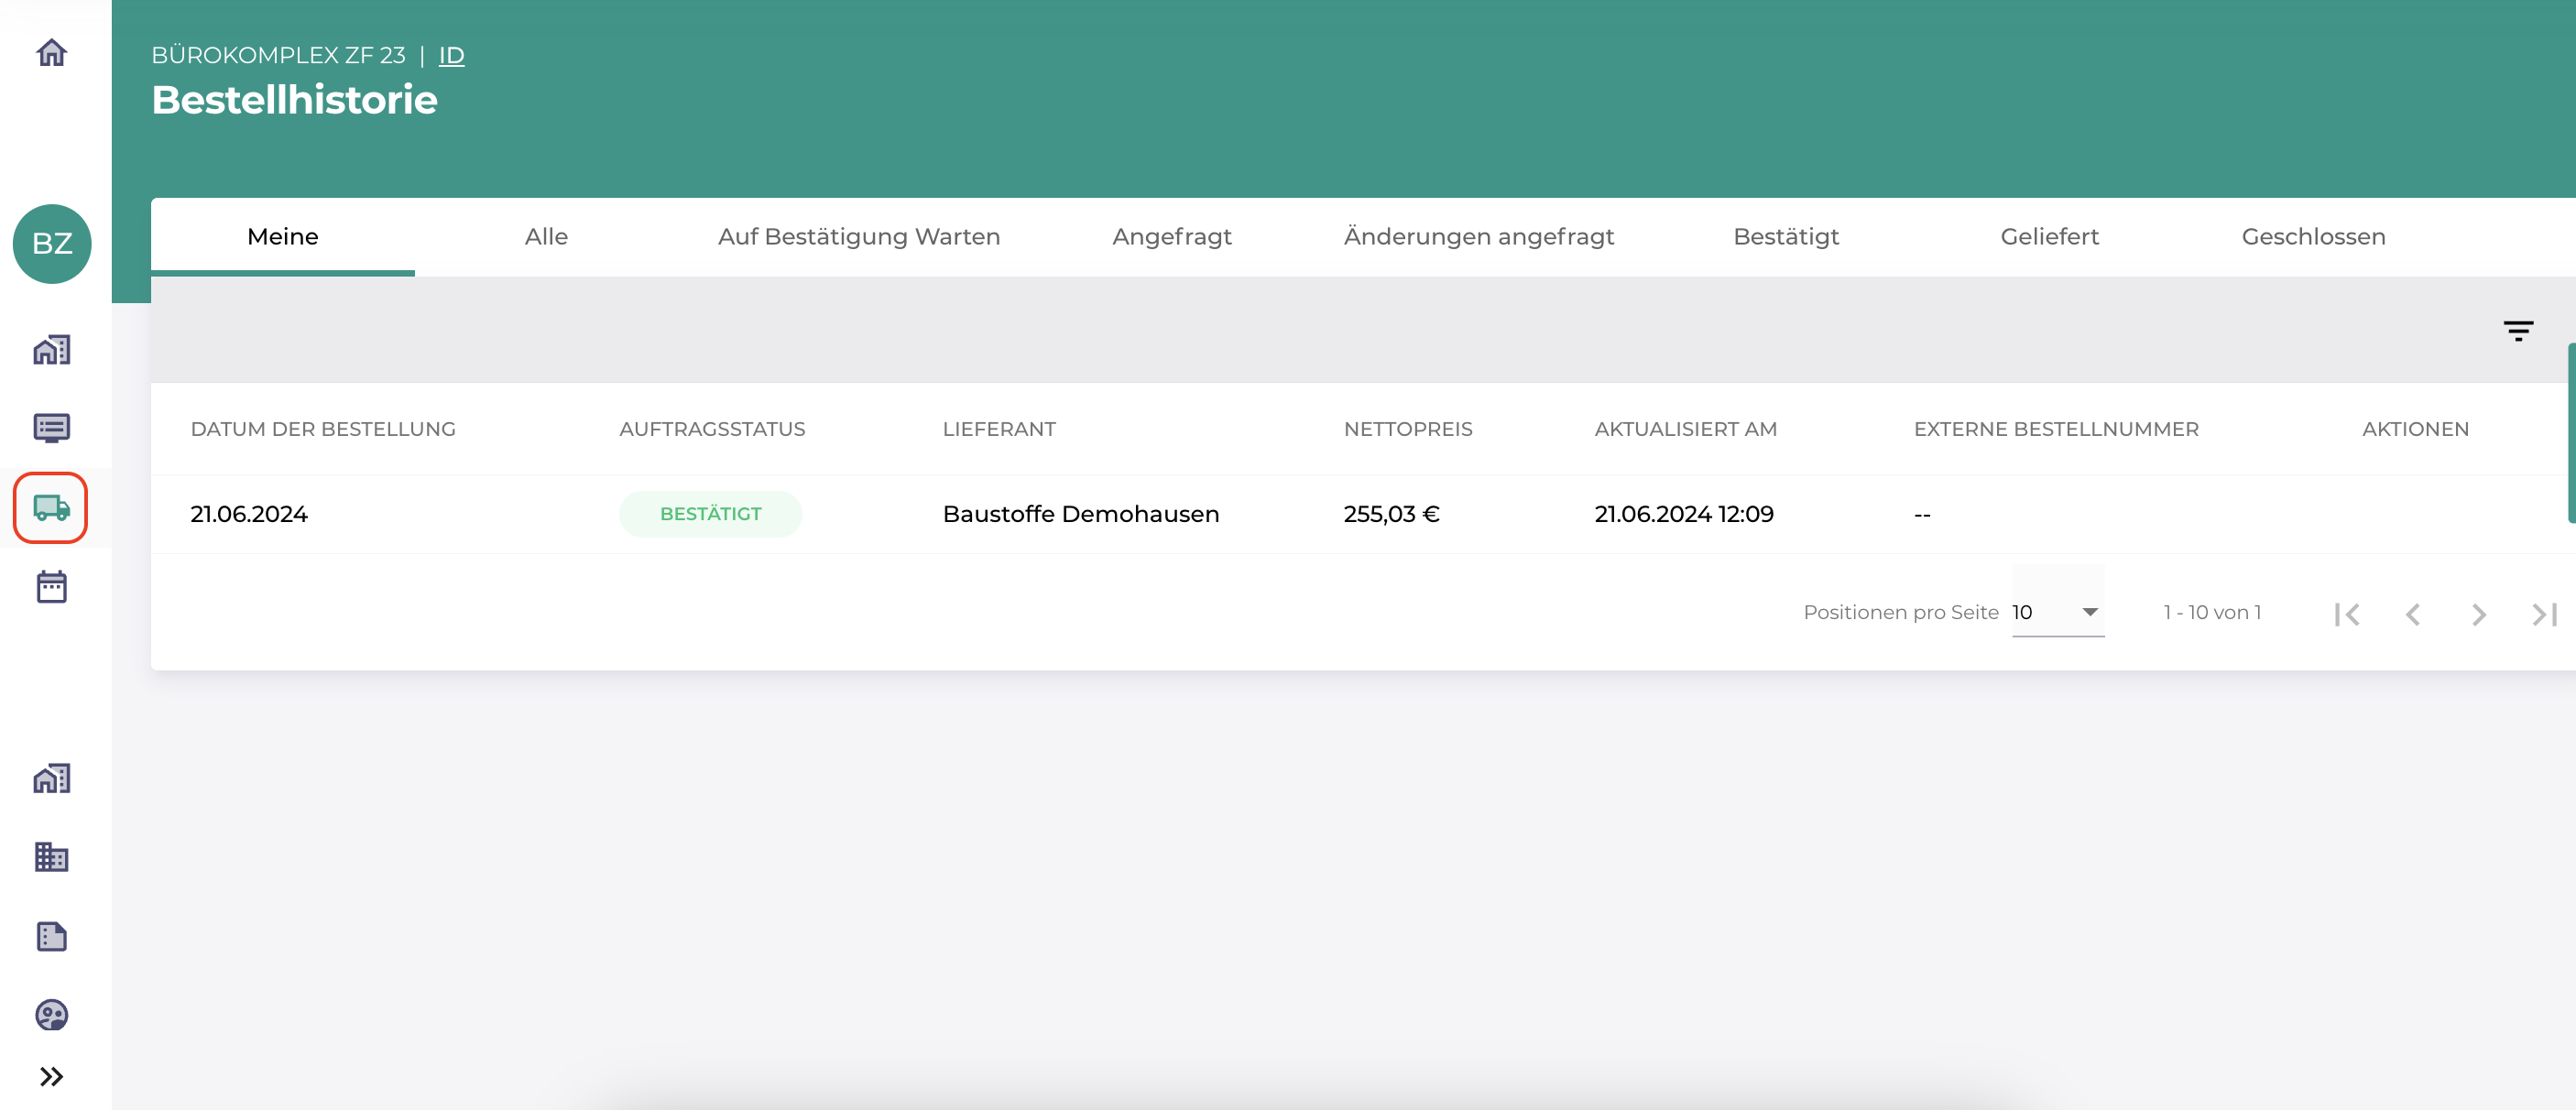
Task: Expand the sidebar with double chevron
Action: [51, 1076]
